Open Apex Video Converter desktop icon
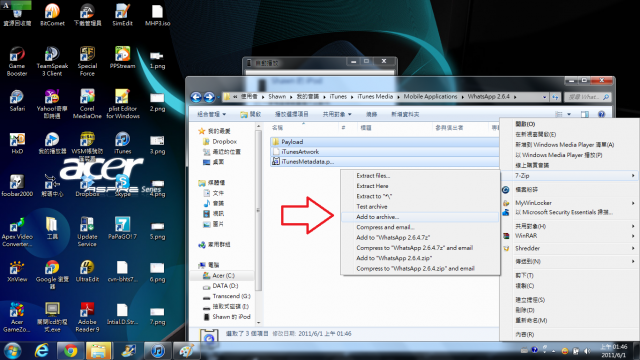This screenshot has height=360, width=640. pos(17,232)
